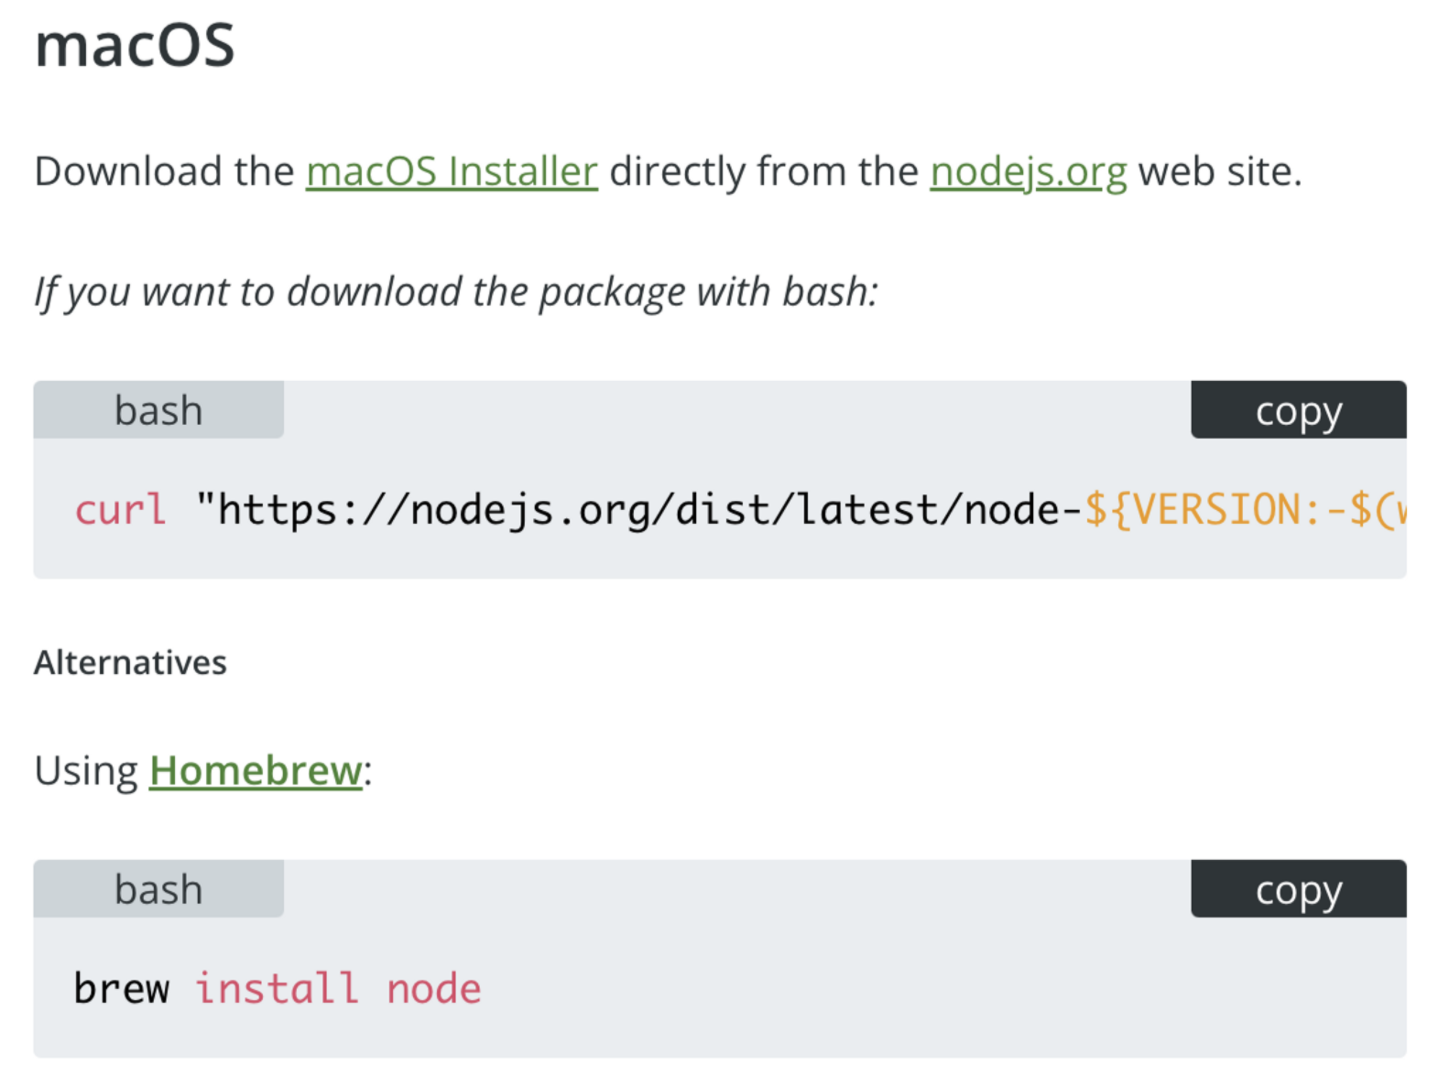Click the curl nodejs.org/dist/latest command text
This screenshot has height=1084, width=1436.
(740, 510)
